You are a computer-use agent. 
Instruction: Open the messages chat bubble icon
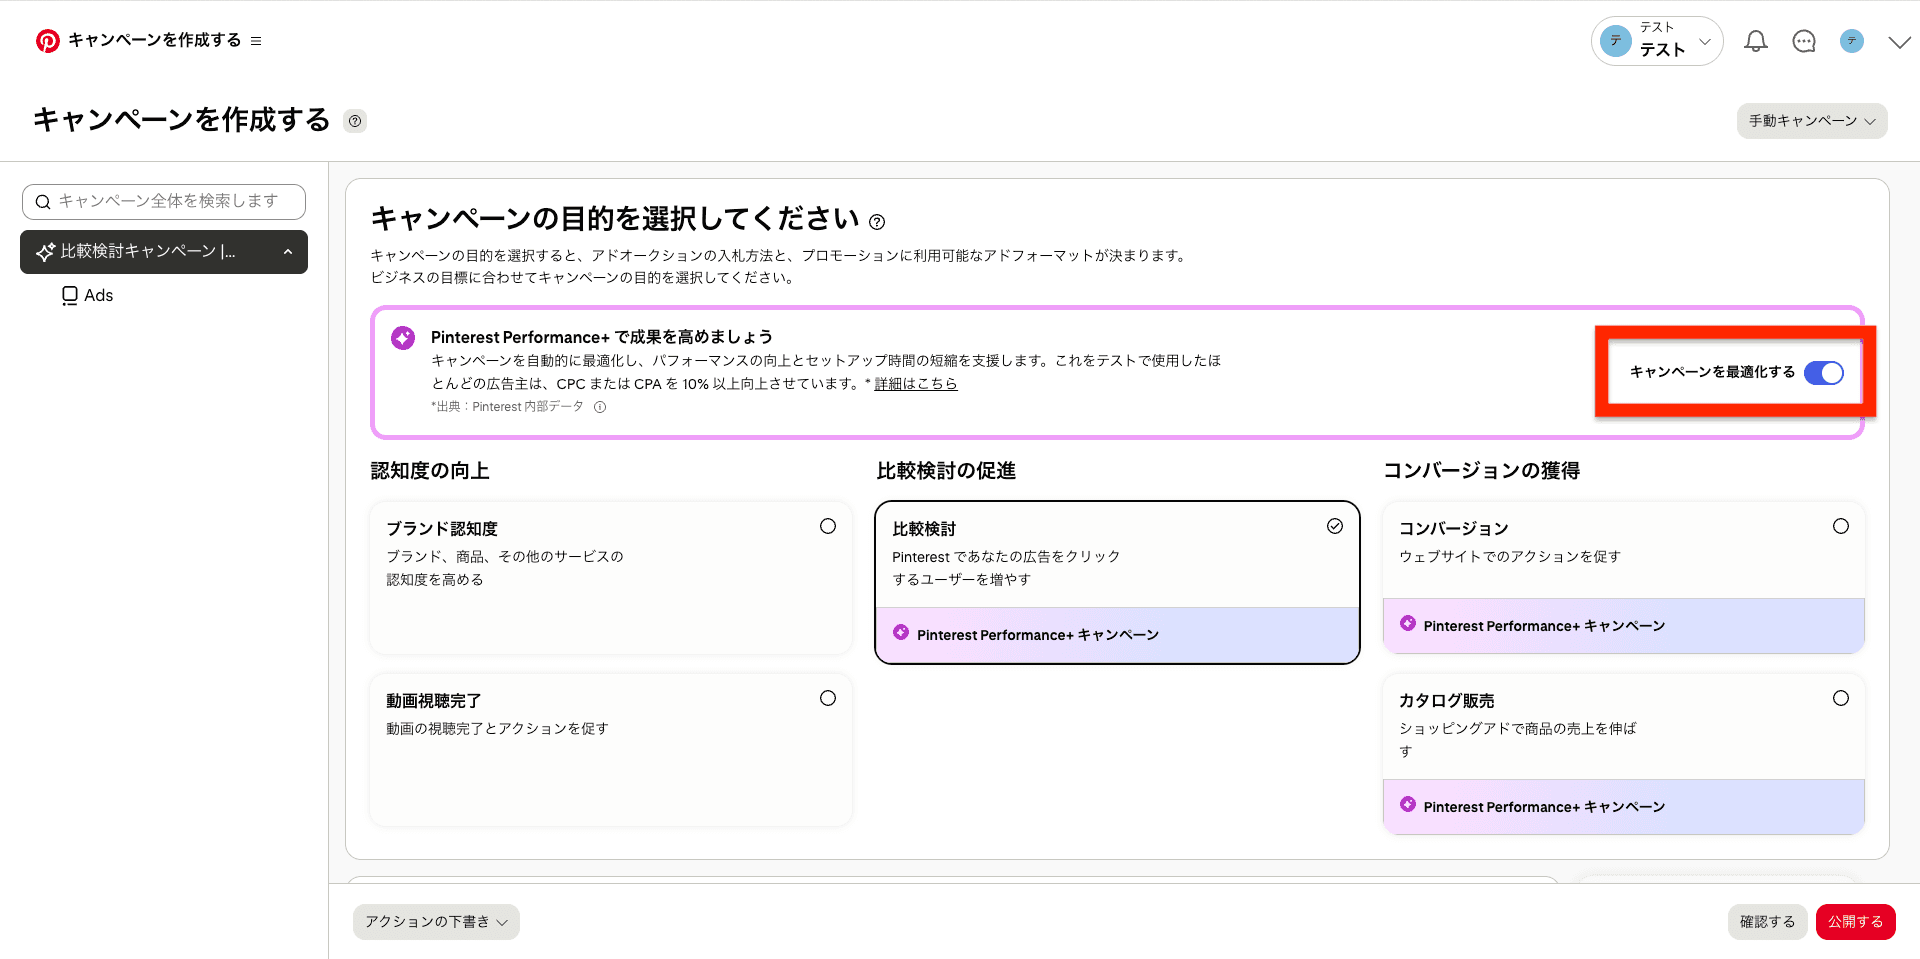click(x=1804, y=41)
